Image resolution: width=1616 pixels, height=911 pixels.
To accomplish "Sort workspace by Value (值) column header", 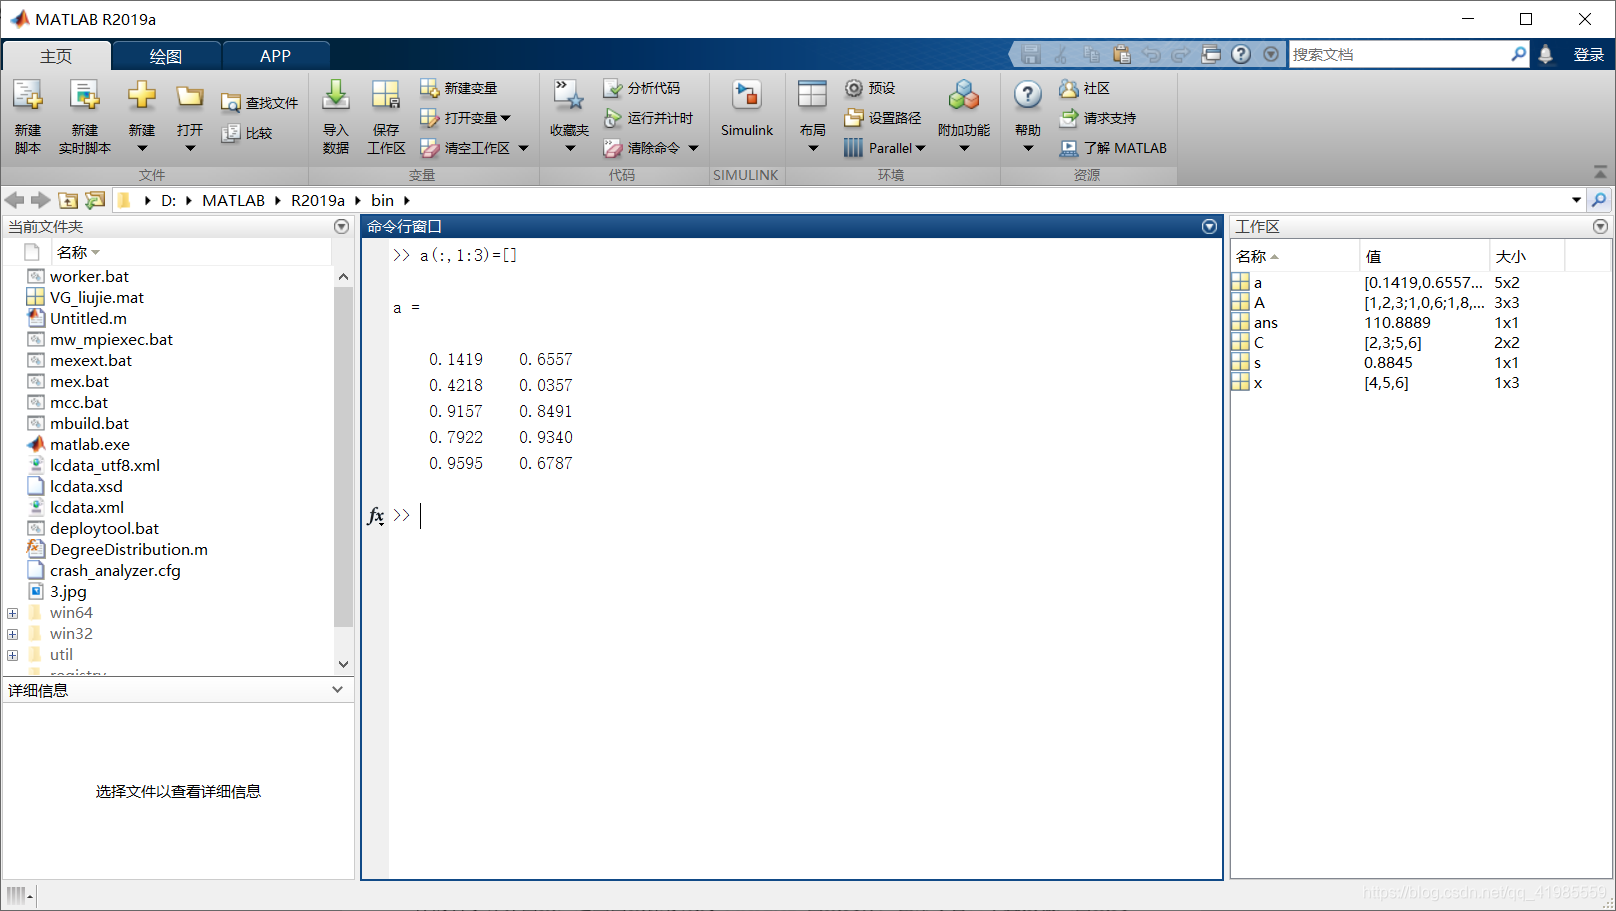I will pyautogui.click(x=1424, y=257).
